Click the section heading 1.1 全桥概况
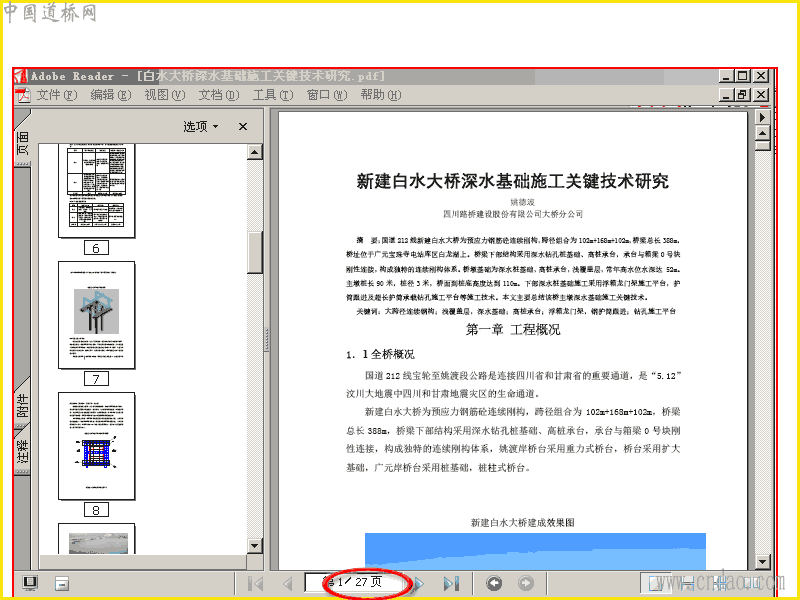The image size is (800, 600). click(380, 354)
